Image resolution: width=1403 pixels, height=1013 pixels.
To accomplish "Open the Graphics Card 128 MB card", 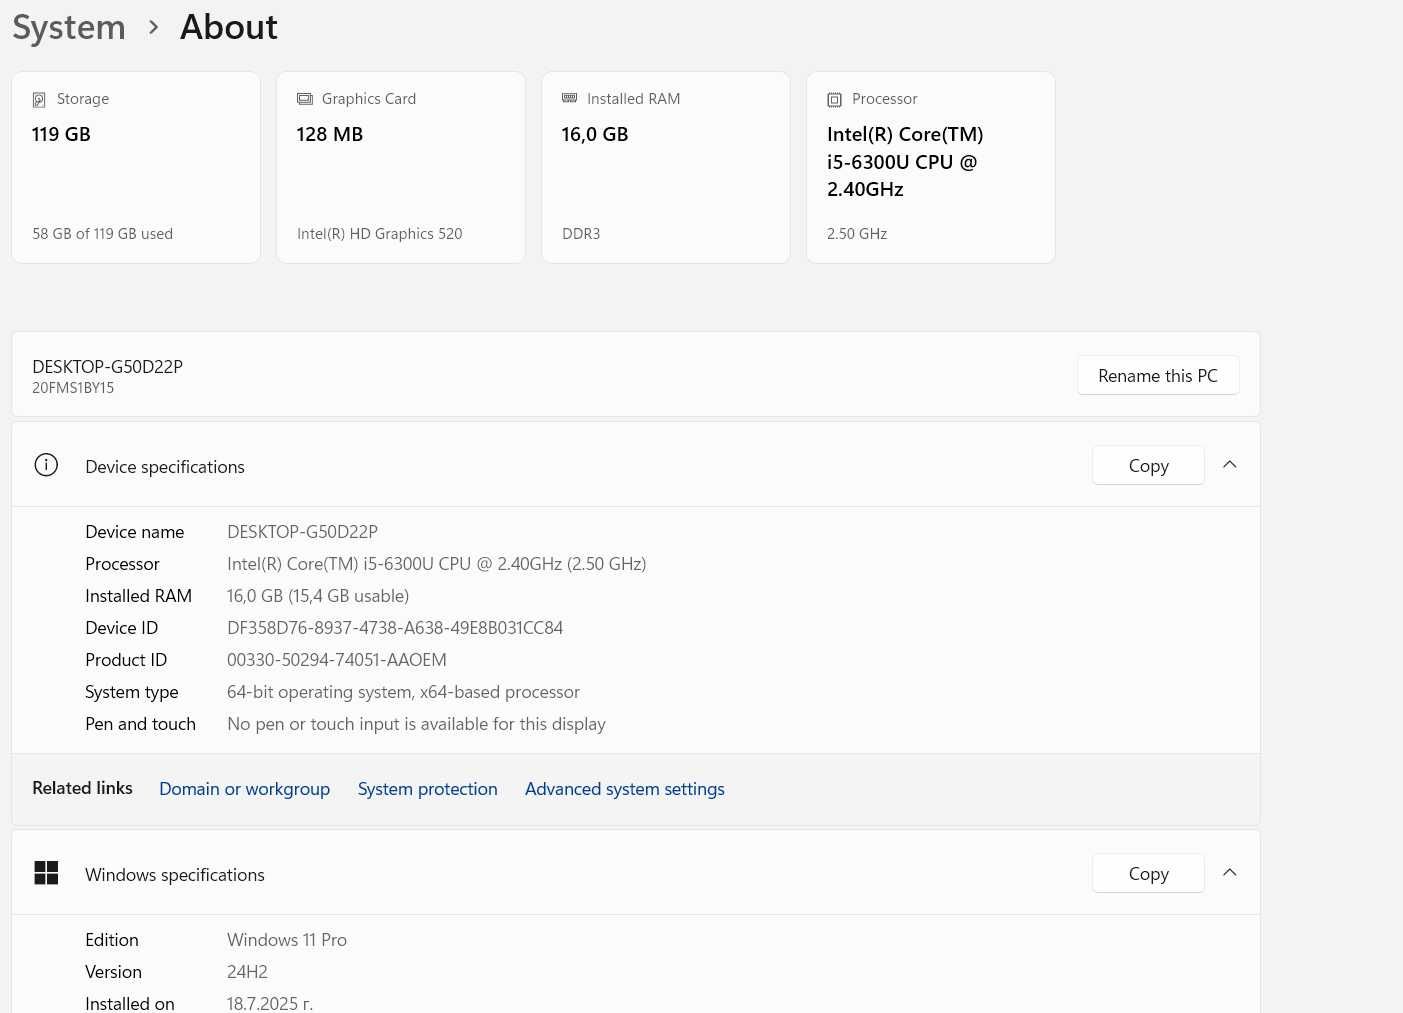I will (401, 167).
